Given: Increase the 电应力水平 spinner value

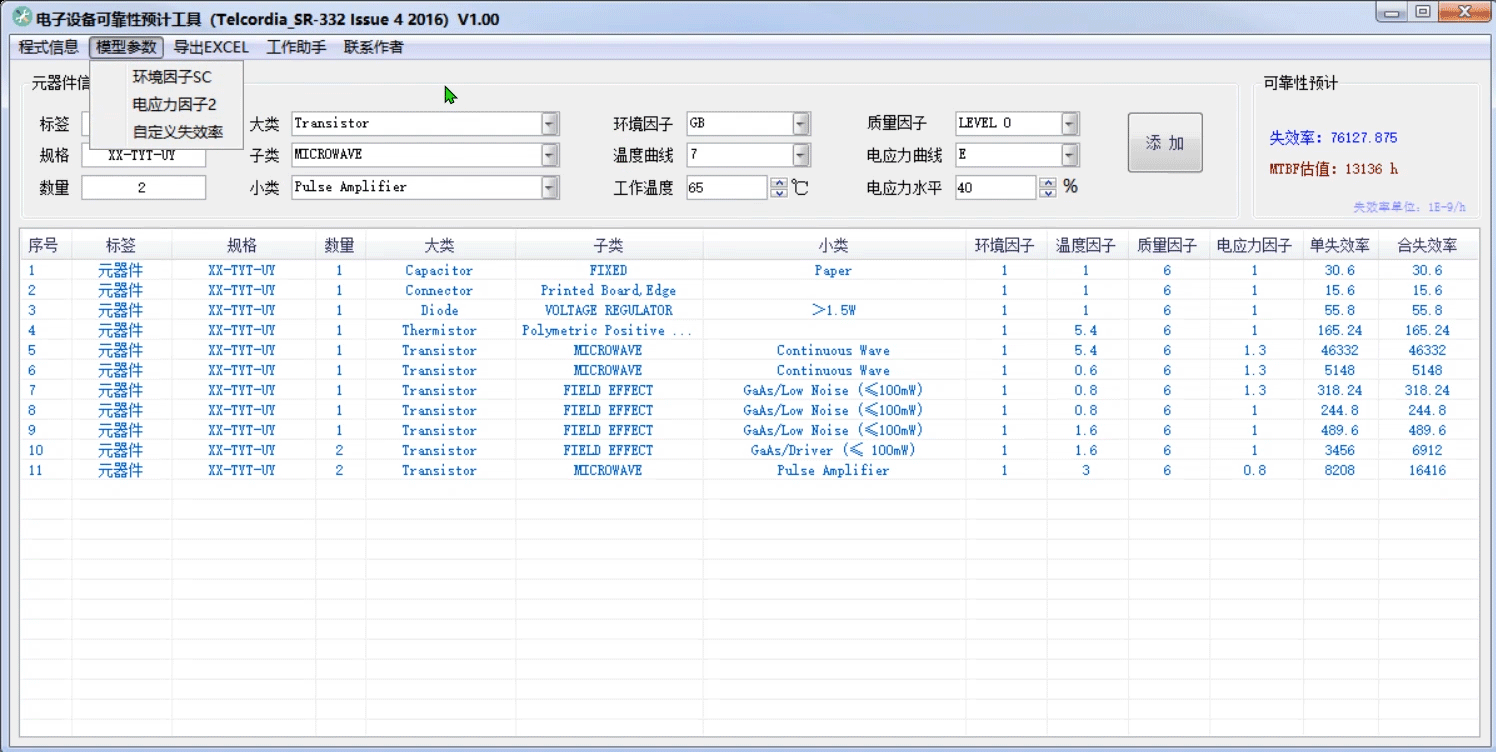Looking at the screenshot, I should 1048,182.
